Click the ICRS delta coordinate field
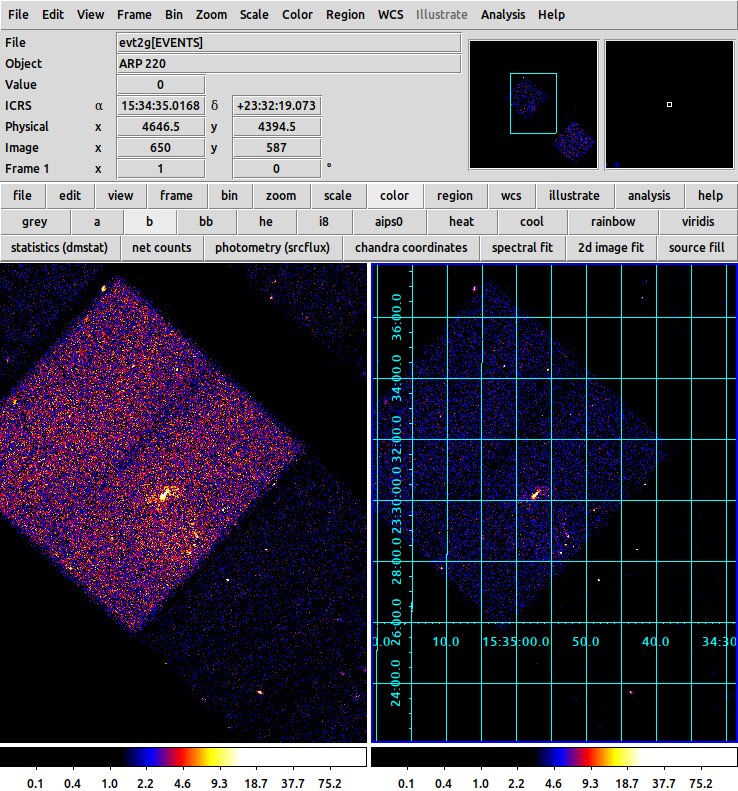 pos(276,106)
